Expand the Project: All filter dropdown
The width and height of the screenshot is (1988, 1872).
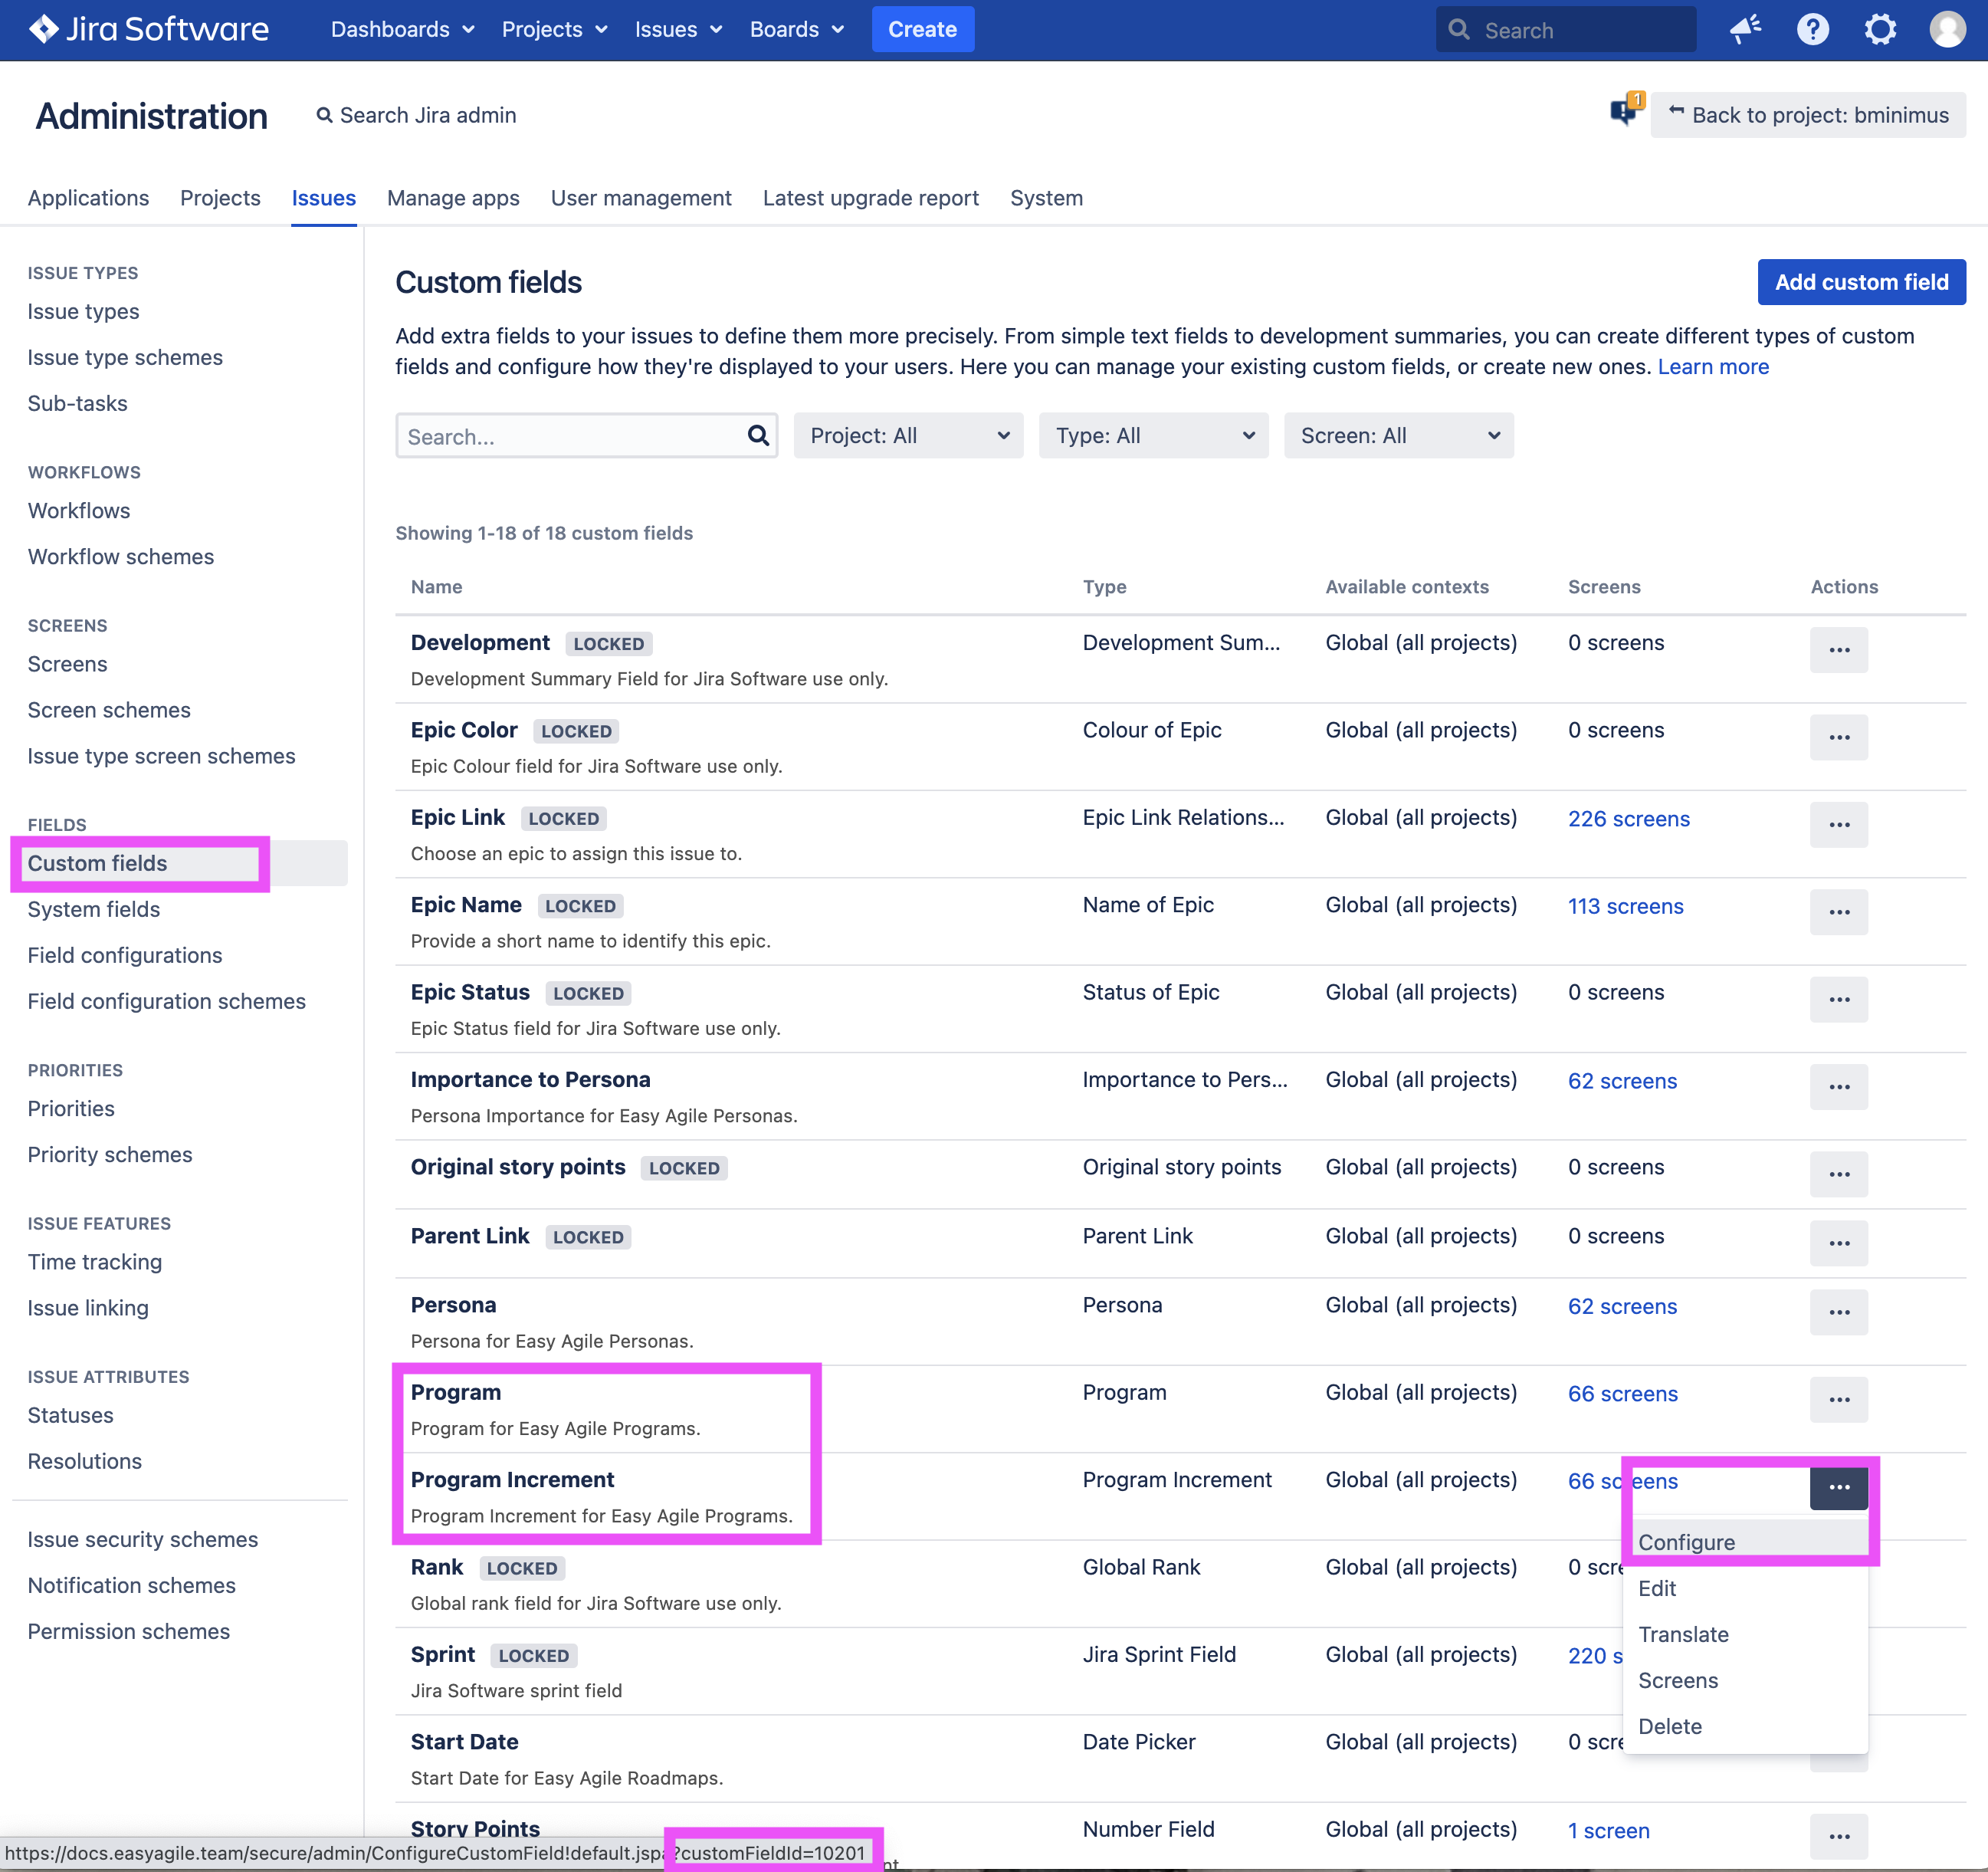pos(908,435)
